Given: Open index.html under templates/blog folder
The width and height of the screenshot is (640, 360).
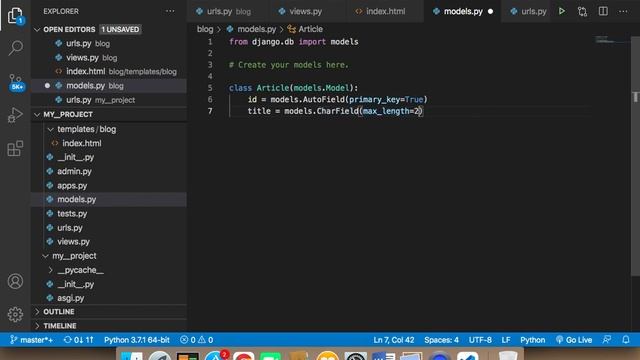Looking at the screenshot, I should tap(109, 143).
